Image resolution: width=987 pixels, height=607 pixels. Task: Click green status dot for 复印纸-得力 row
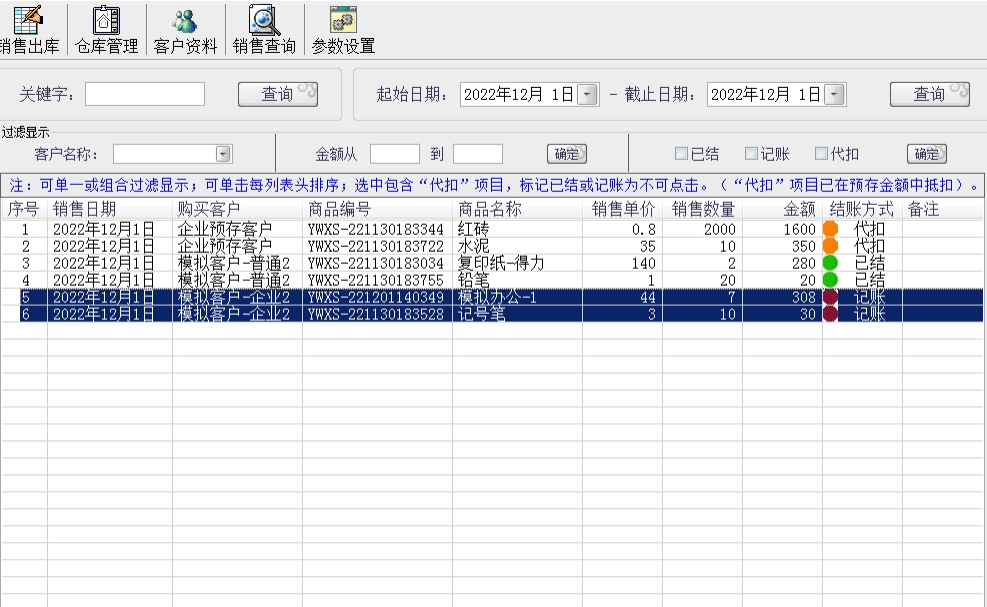point(830,263)
